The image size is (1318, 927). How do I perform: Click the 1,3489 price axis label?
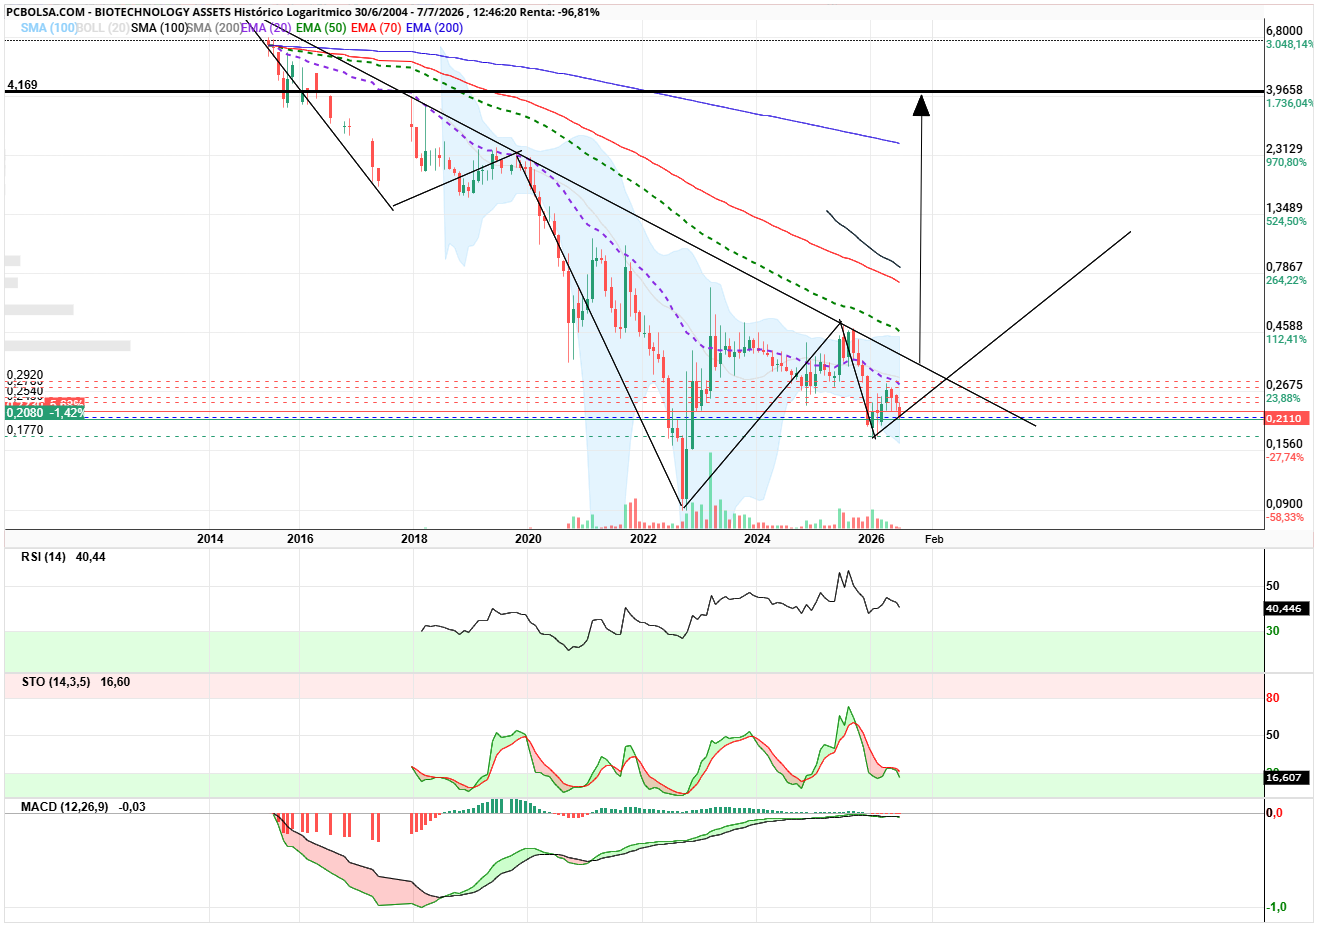click(1285, 208)
